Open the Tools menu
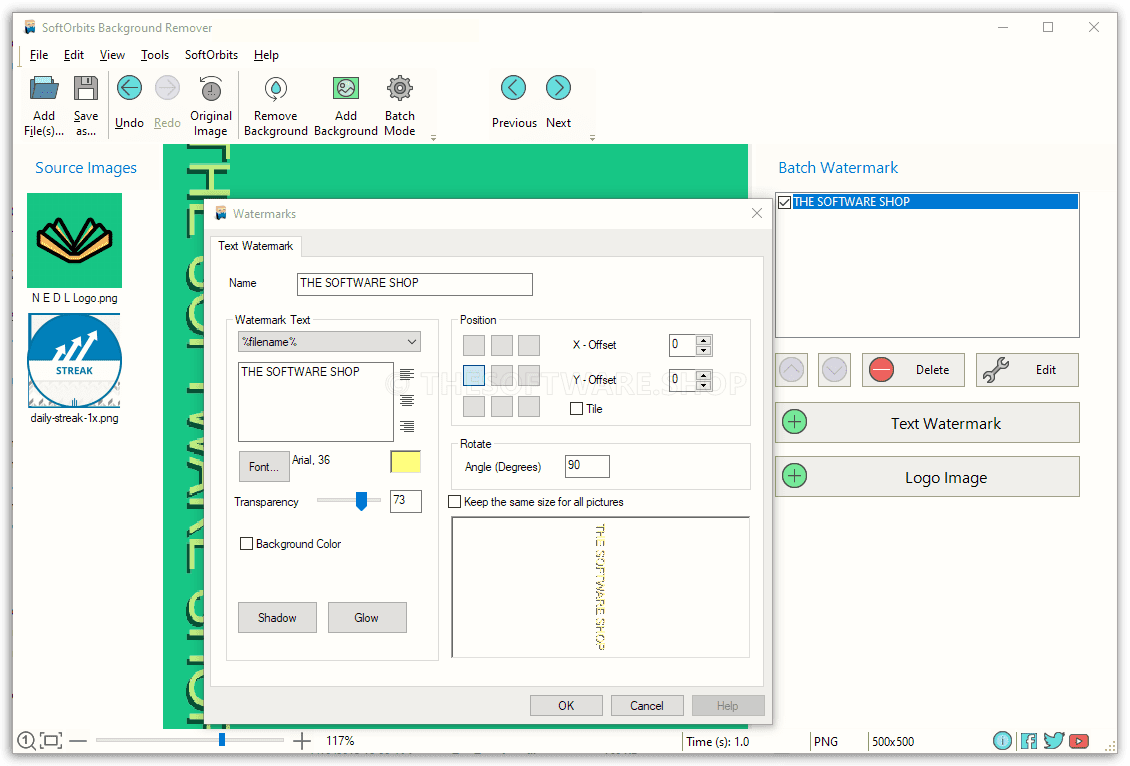Viewport: 1130px width, 766px height. [x=154, y=55]
